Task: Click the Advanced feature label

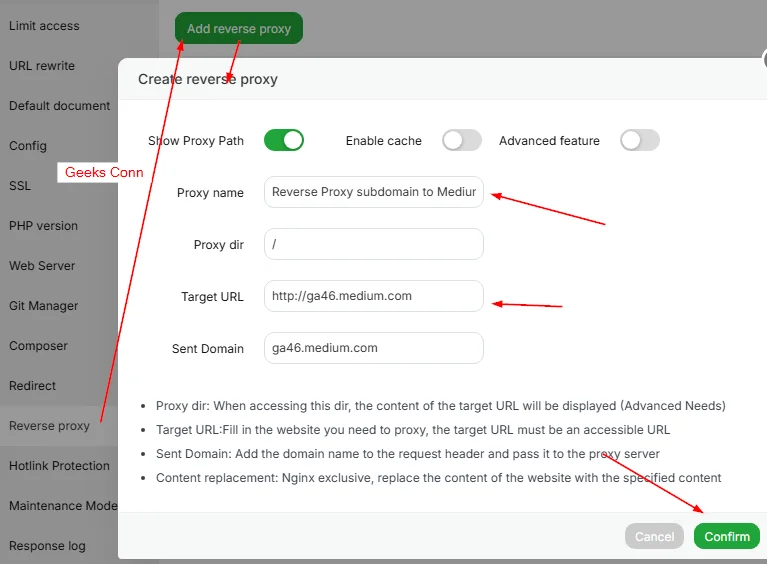Action: click(x=549, y=141)
